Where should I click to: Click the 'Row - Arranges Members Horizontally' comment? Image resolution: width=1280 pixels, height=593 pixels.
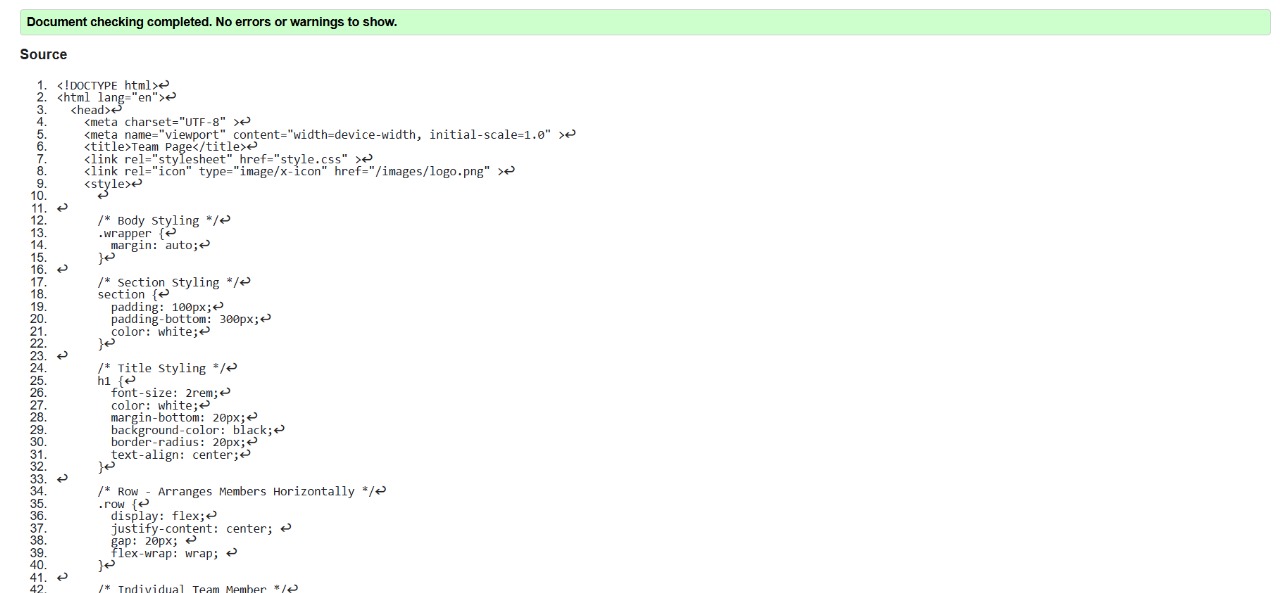tap(235, 491)
